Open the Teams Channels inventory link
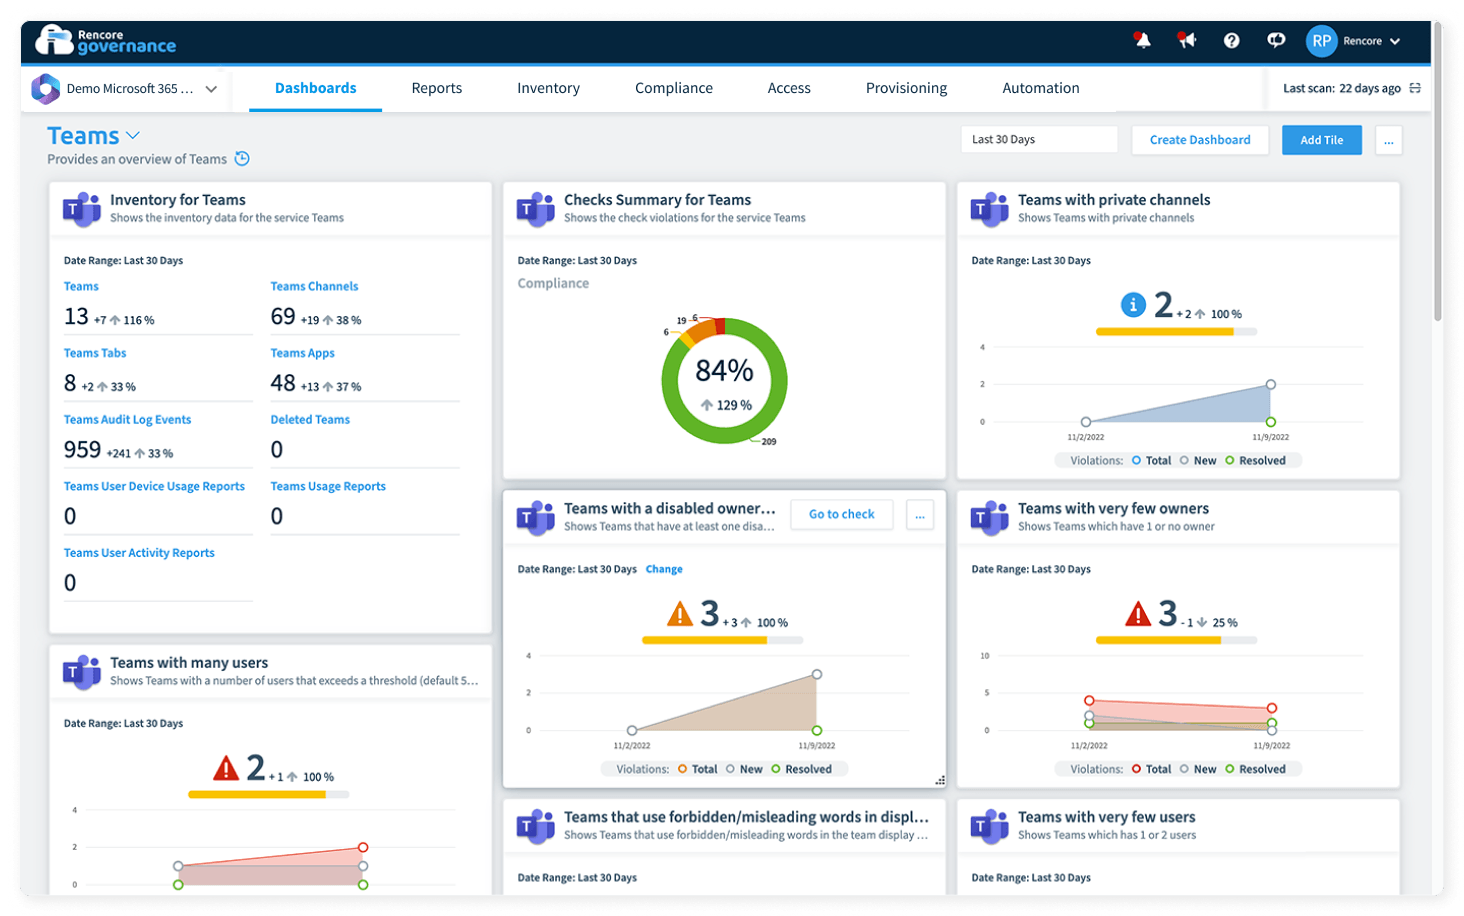The height and width of the screenshot is (916, 1464). [314, 286]
